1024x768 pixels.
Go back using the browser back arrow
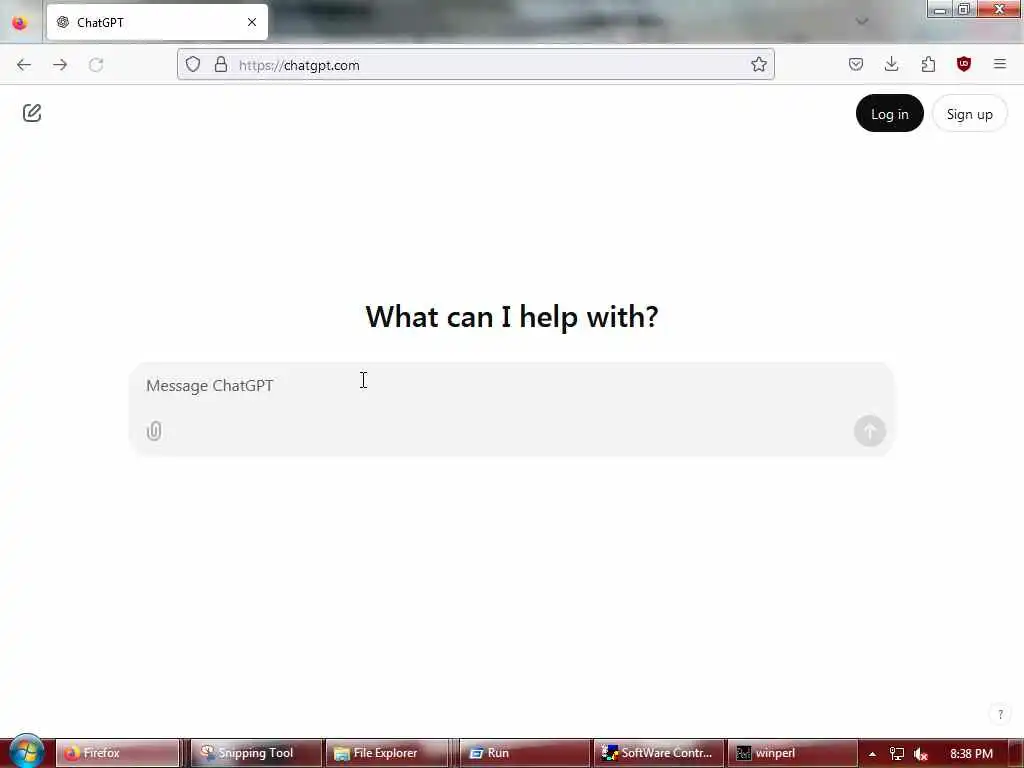[x=24, y=65]
